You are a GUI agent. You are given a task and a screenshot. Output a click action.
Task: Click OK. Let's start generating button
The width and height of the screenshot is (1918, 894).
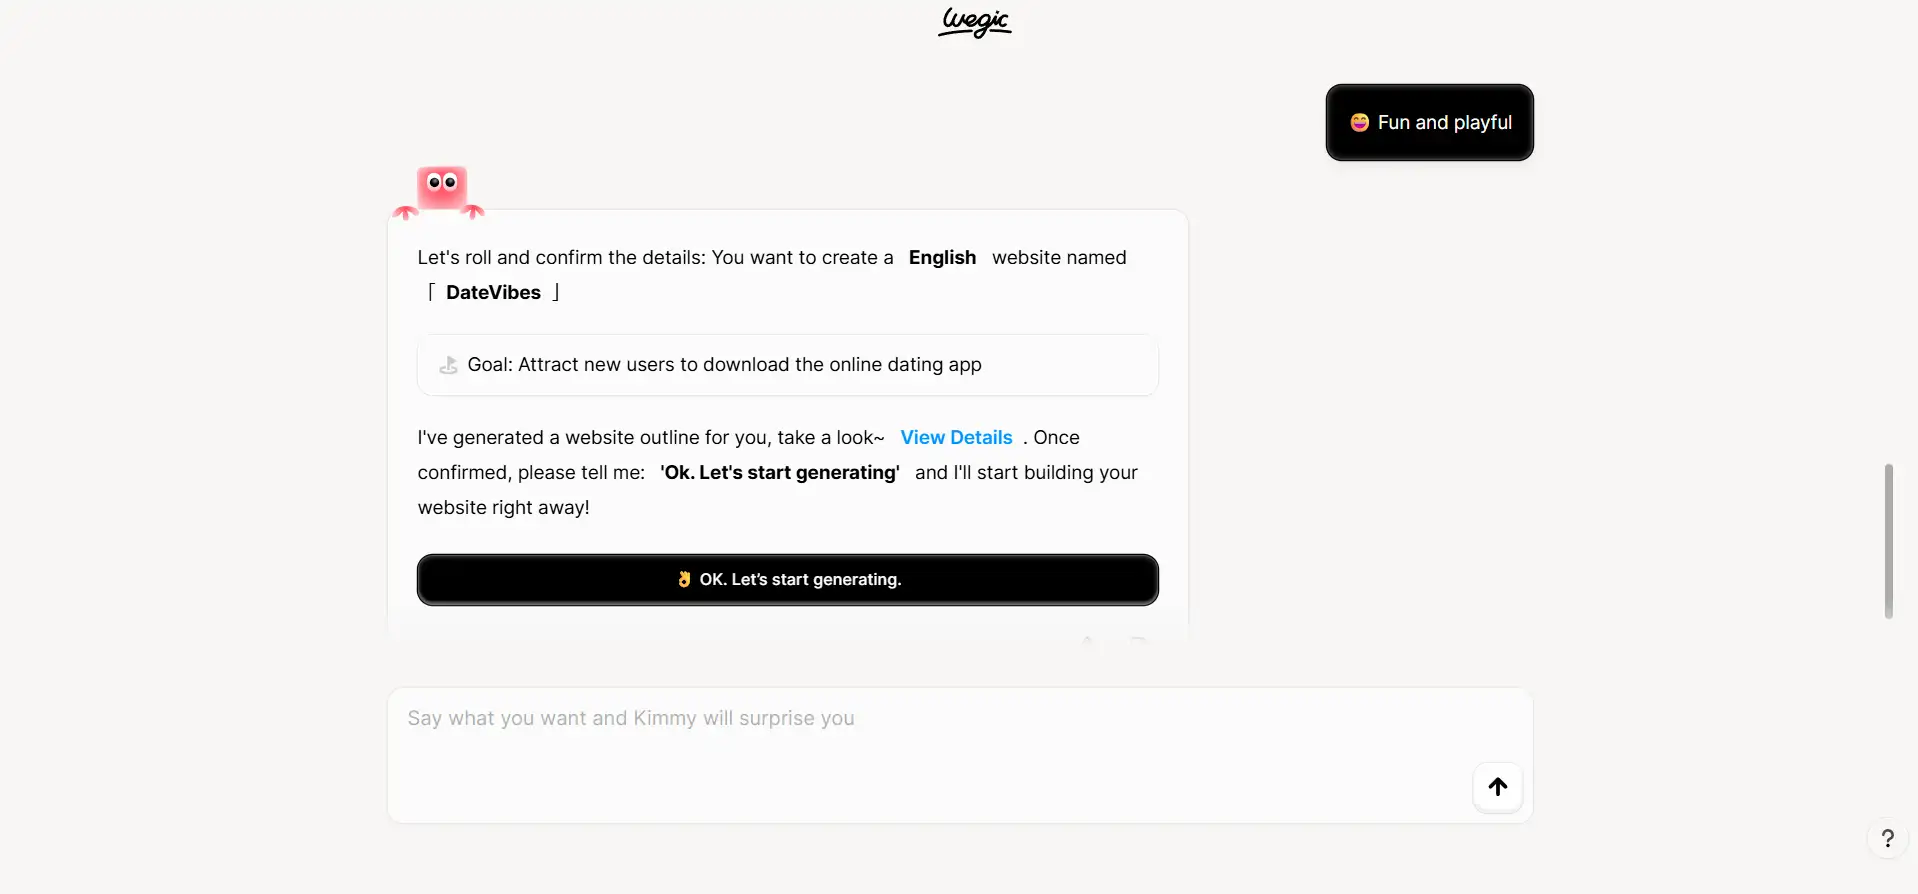(x=787, y=579)
